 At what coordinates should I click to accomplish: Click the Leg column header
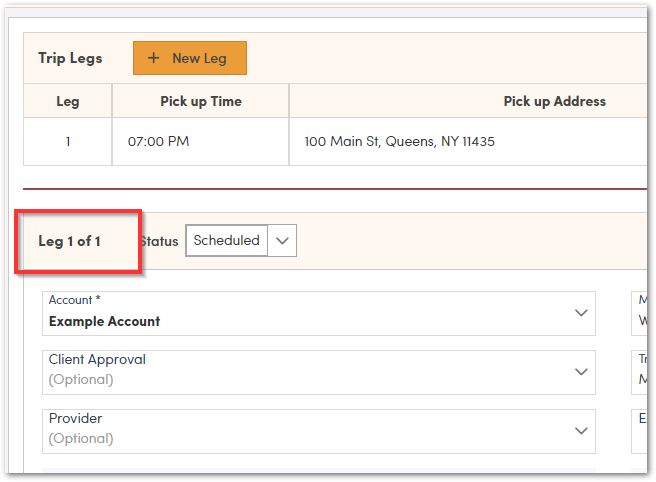point(68,101)
